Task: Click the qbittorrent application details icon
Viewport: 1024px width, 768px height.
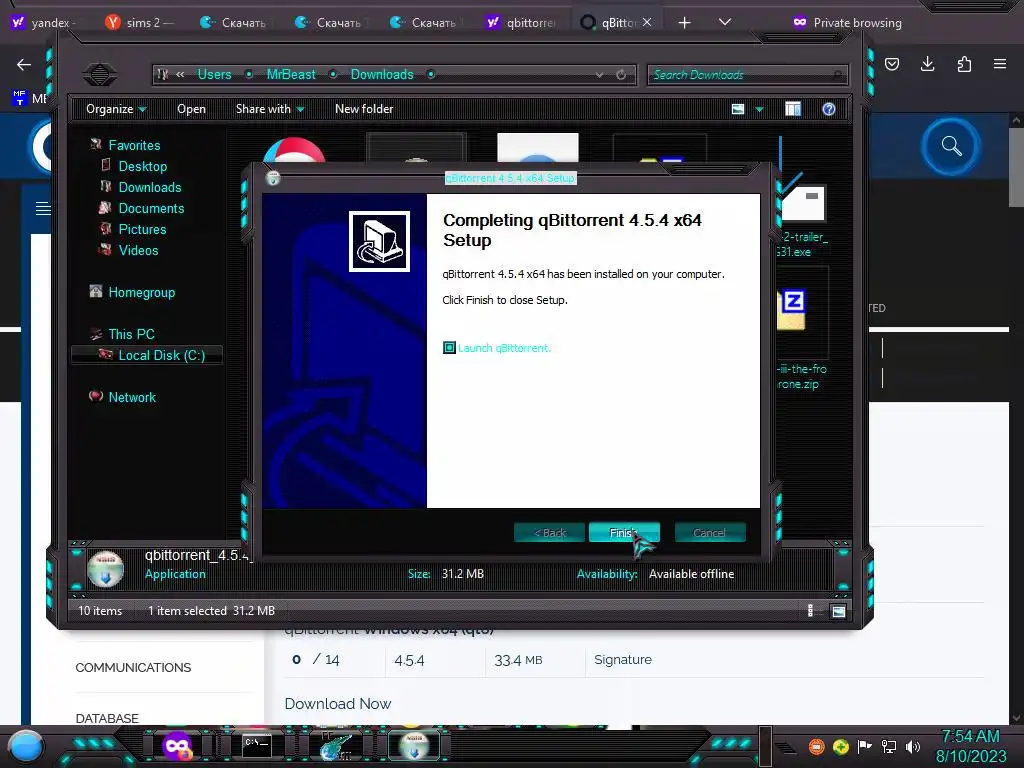Action: click(105, 569)
